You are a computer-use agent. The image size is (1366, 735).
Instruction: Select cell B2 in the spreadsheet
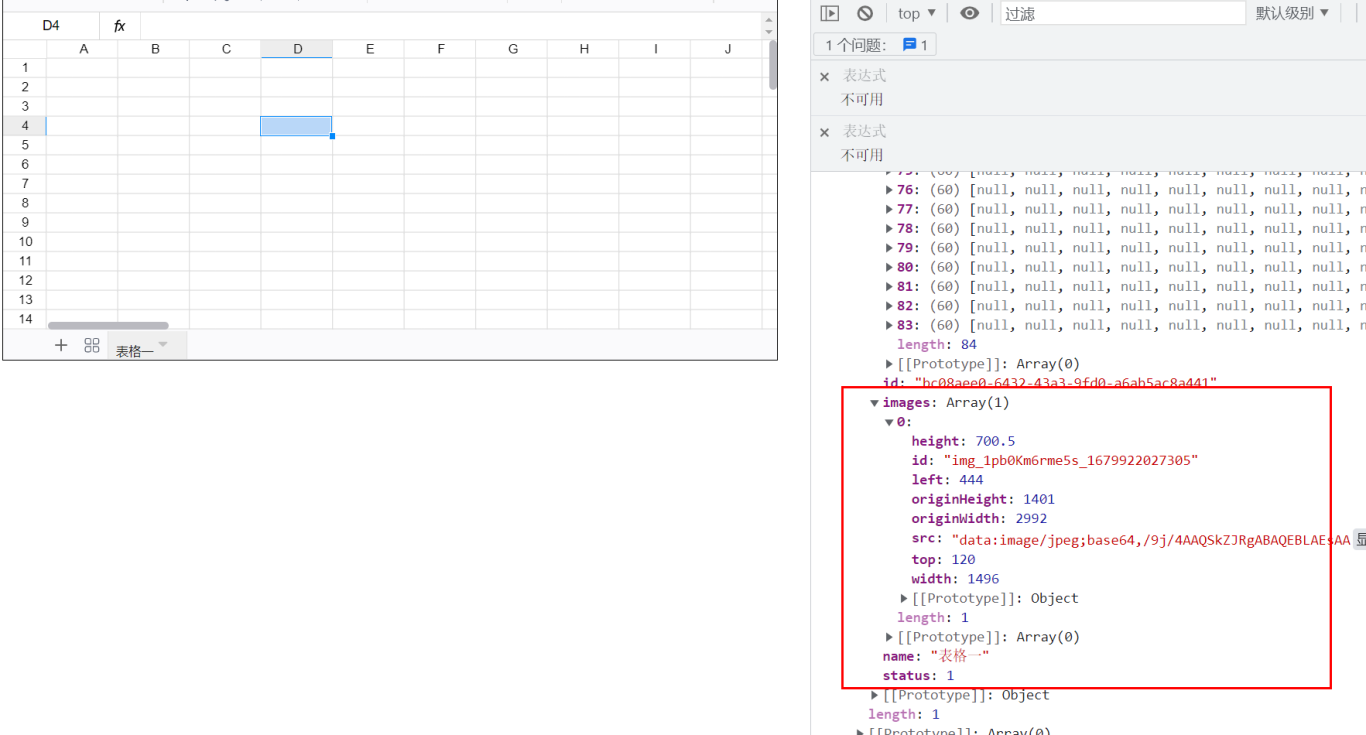154,86
